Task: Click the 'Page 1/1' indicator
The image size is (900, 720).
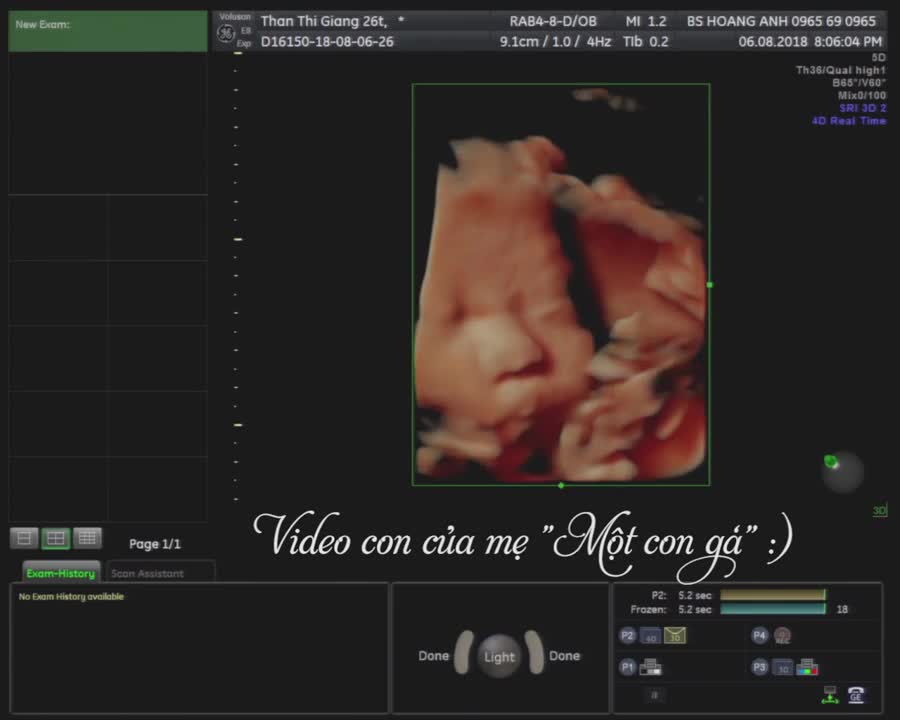Action: [154, 544]
